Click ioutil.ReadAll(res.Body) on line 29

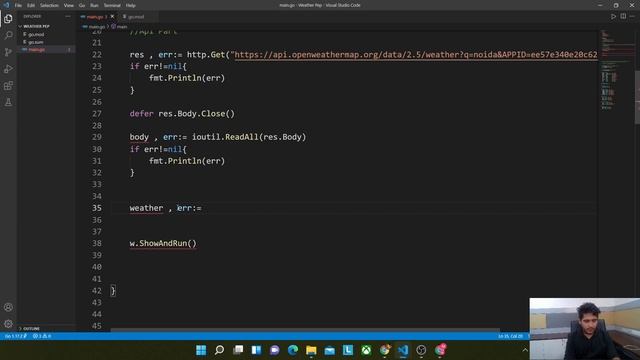tap(249, 137)
